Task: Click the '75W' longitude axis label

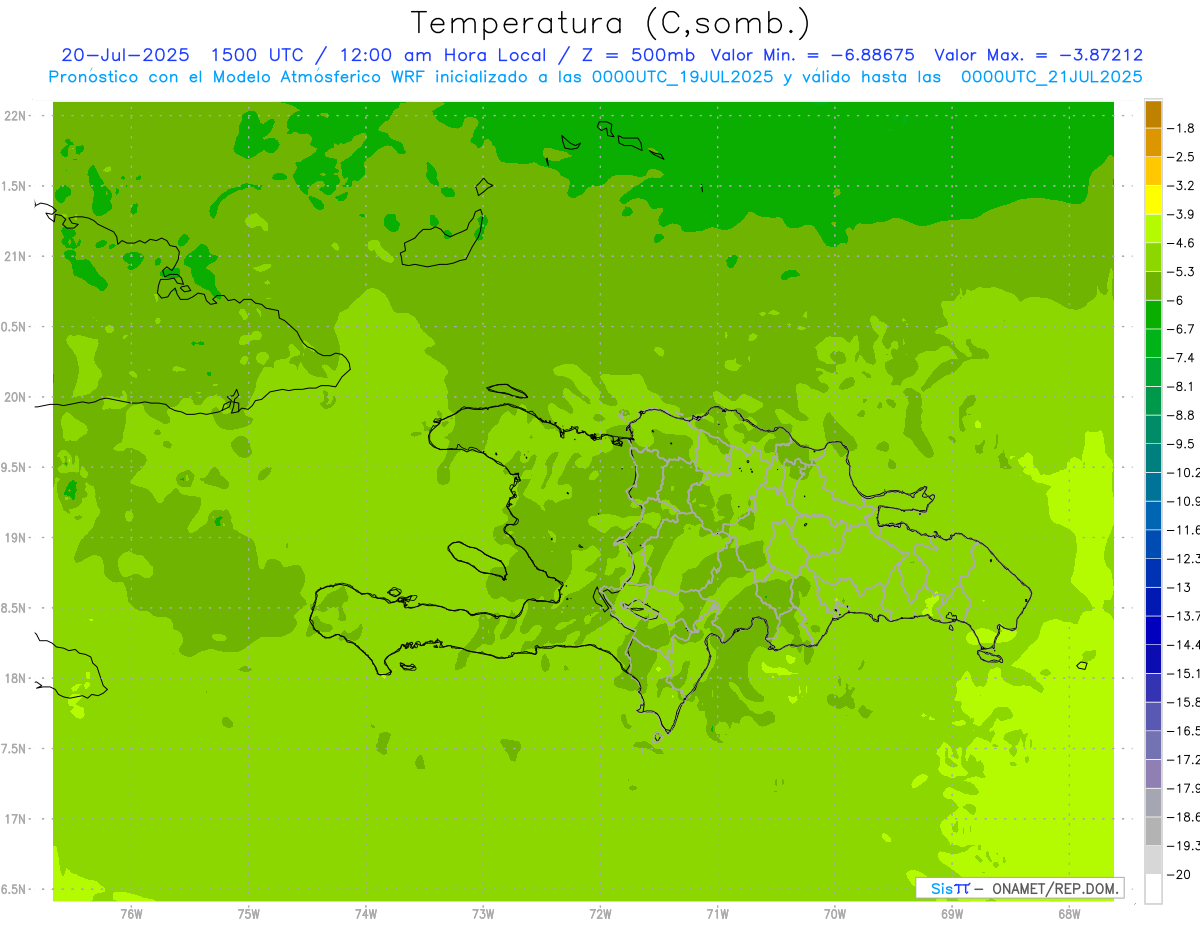Action: [x=248, y=914]
